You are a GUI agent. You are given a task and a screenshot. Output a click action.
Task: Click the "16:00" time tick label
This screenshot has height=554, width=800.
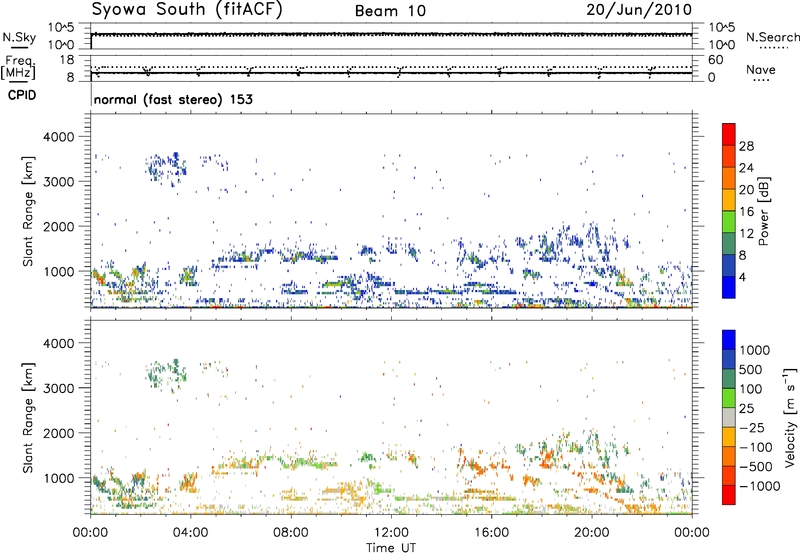pyautogui.click(x=491, y=532)
